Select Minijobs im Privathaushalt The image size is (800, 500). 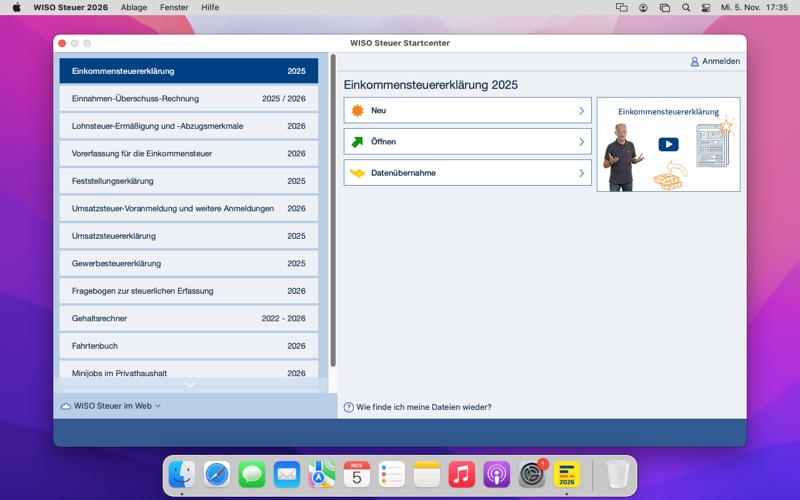coord(189,371)
